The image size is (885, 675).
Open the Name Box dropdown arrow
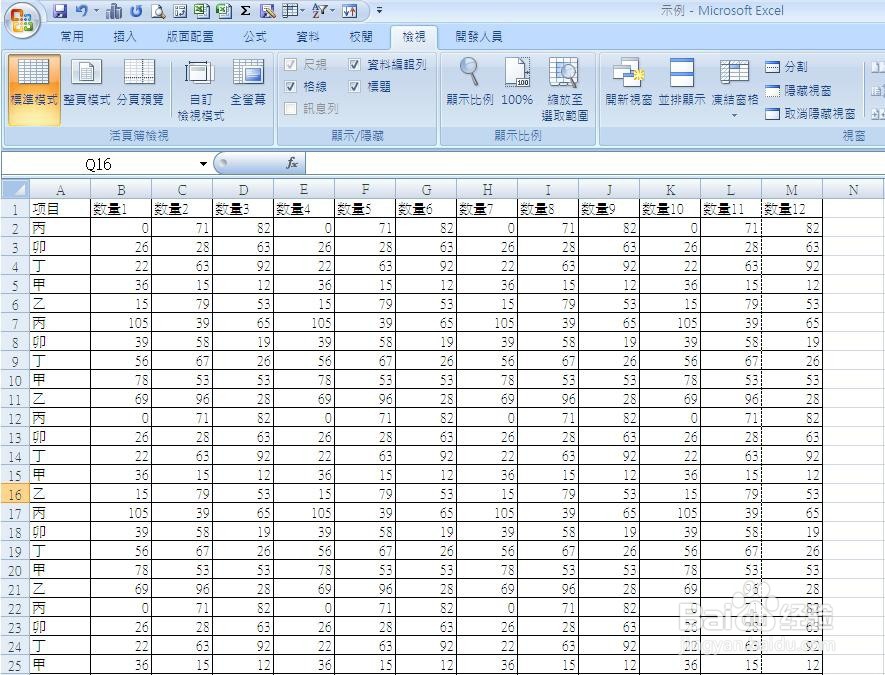click(x=203, y=164)
